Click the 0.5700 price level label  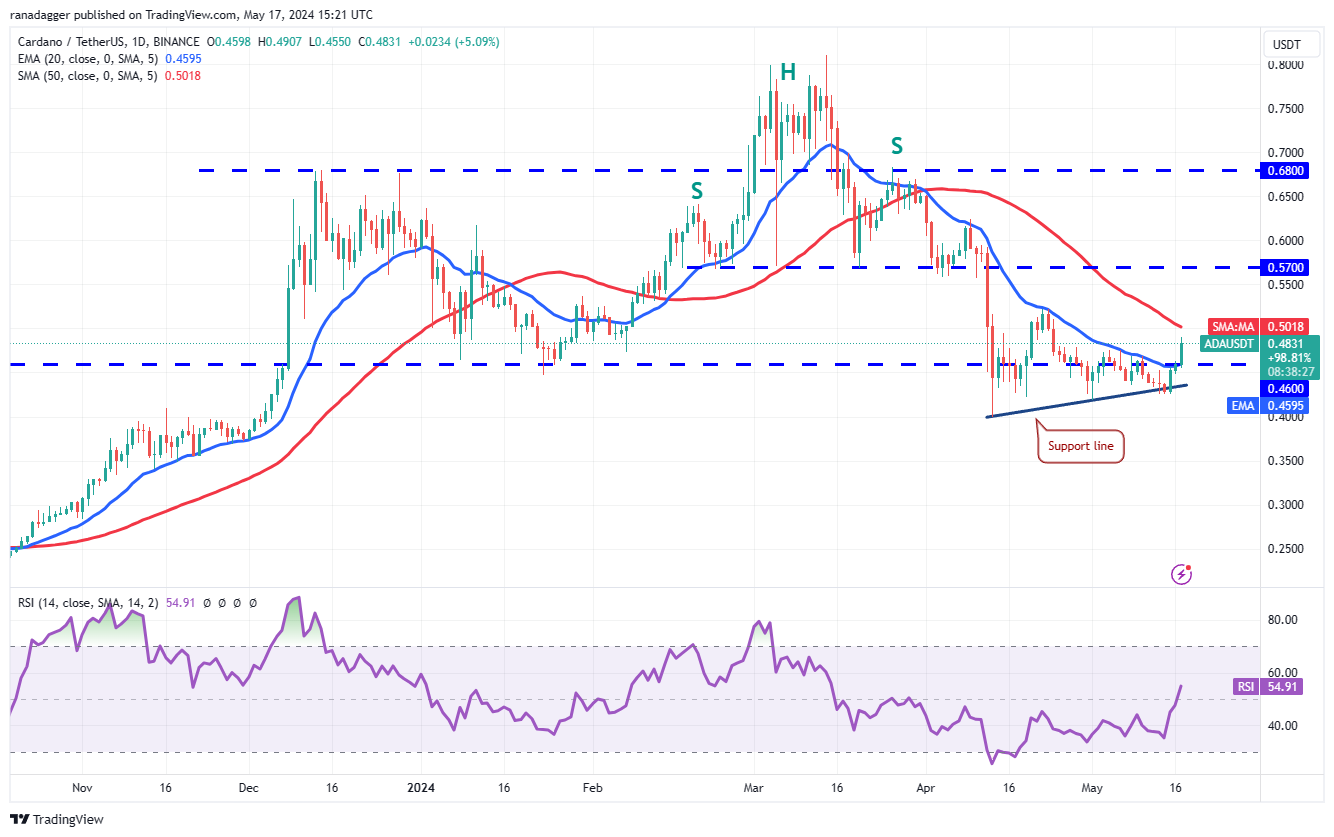click(1289, 268)
